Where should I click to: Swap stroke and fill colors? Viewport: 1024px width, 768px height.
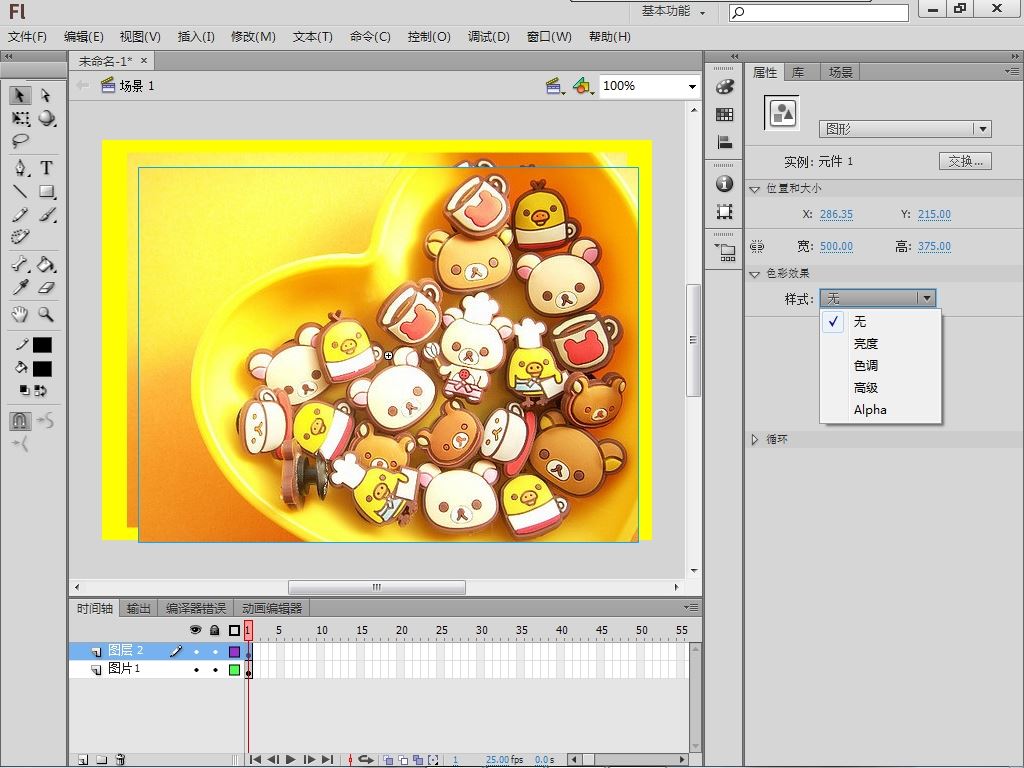click(40, 391)
